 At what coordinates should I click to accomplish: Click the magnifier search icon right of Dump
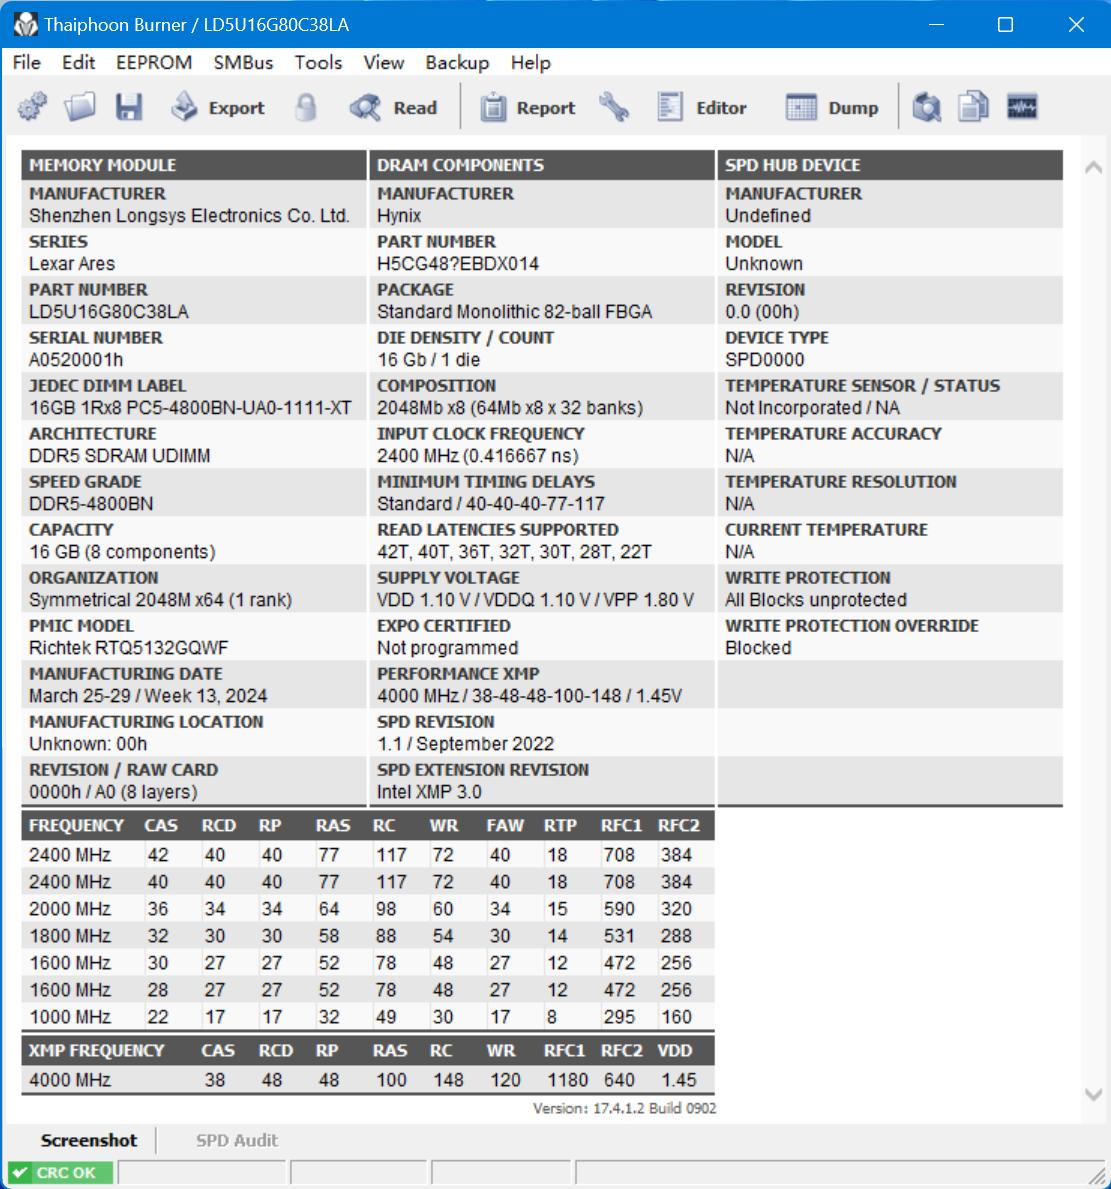pos(927,107)
